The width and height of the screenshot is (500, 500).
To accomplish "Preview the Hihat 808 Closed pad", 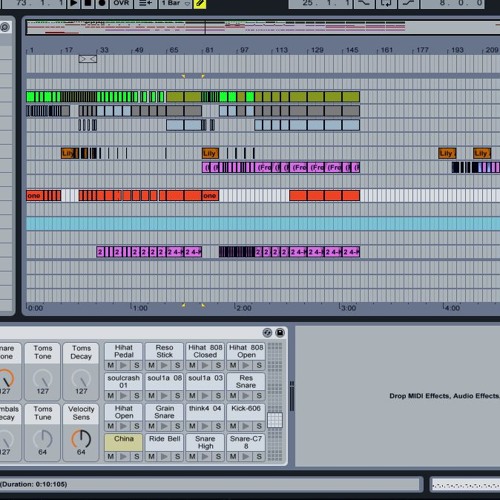I will (x=205, y=365).
